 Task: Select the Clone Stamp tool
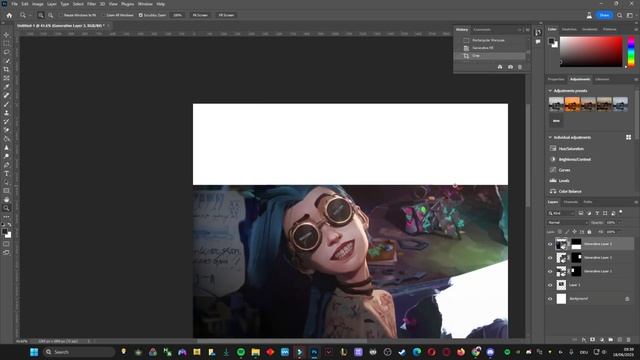(x=6, y=113)
